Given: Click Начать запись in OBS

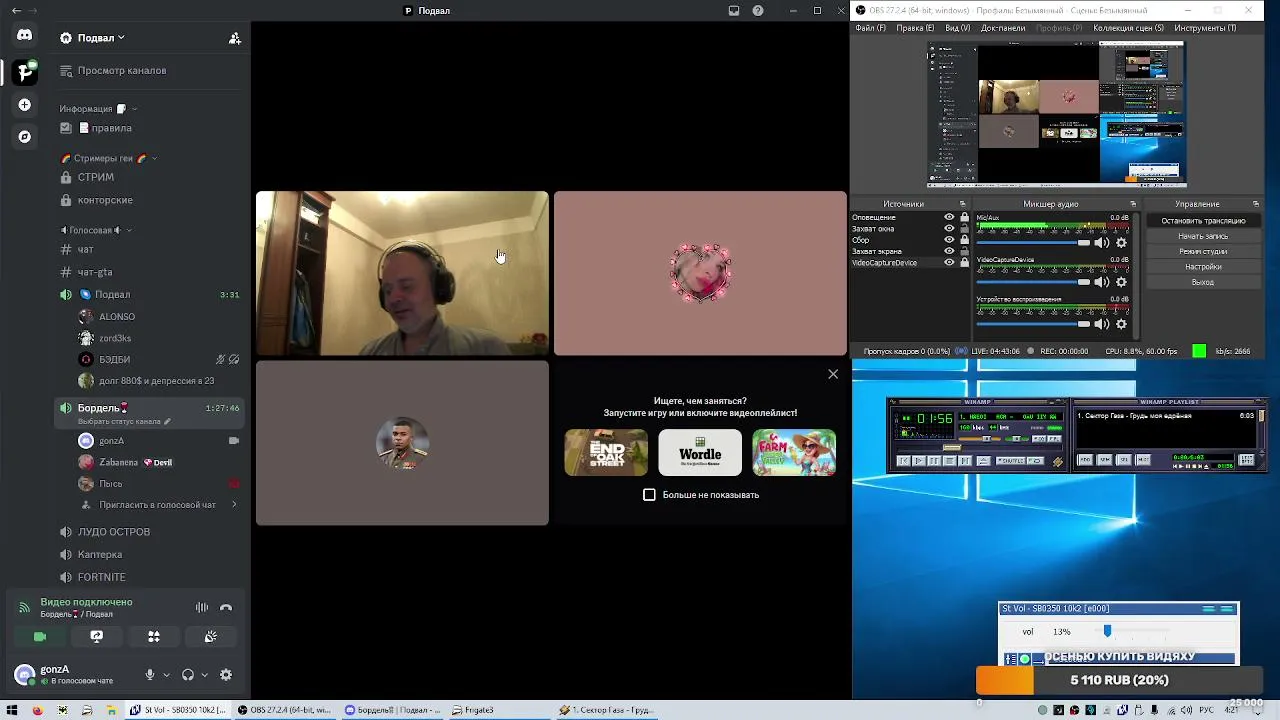Looking at the screenshot, I should [x=1203, y=236].
